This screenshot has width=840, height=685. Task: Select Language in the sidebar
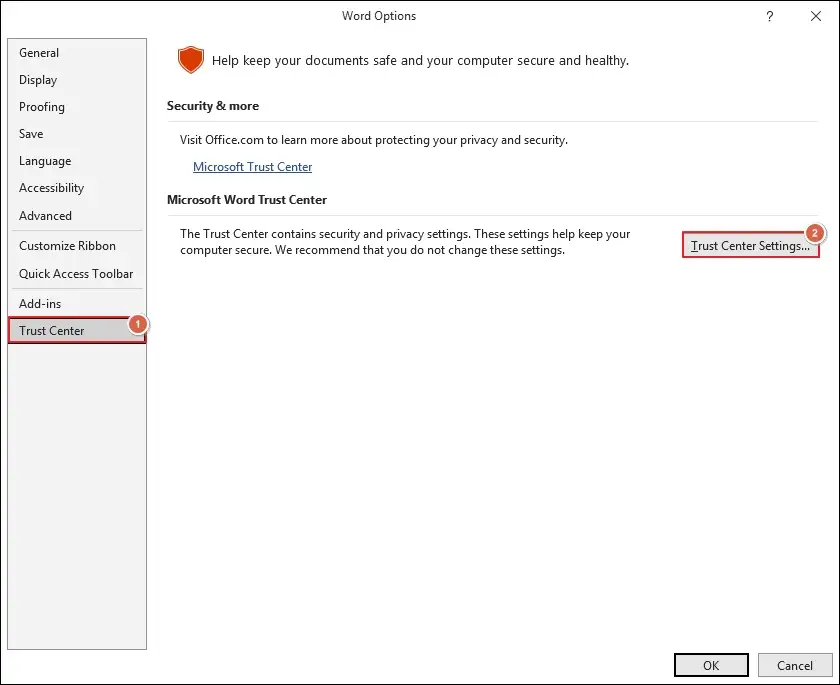pos(77,161)
